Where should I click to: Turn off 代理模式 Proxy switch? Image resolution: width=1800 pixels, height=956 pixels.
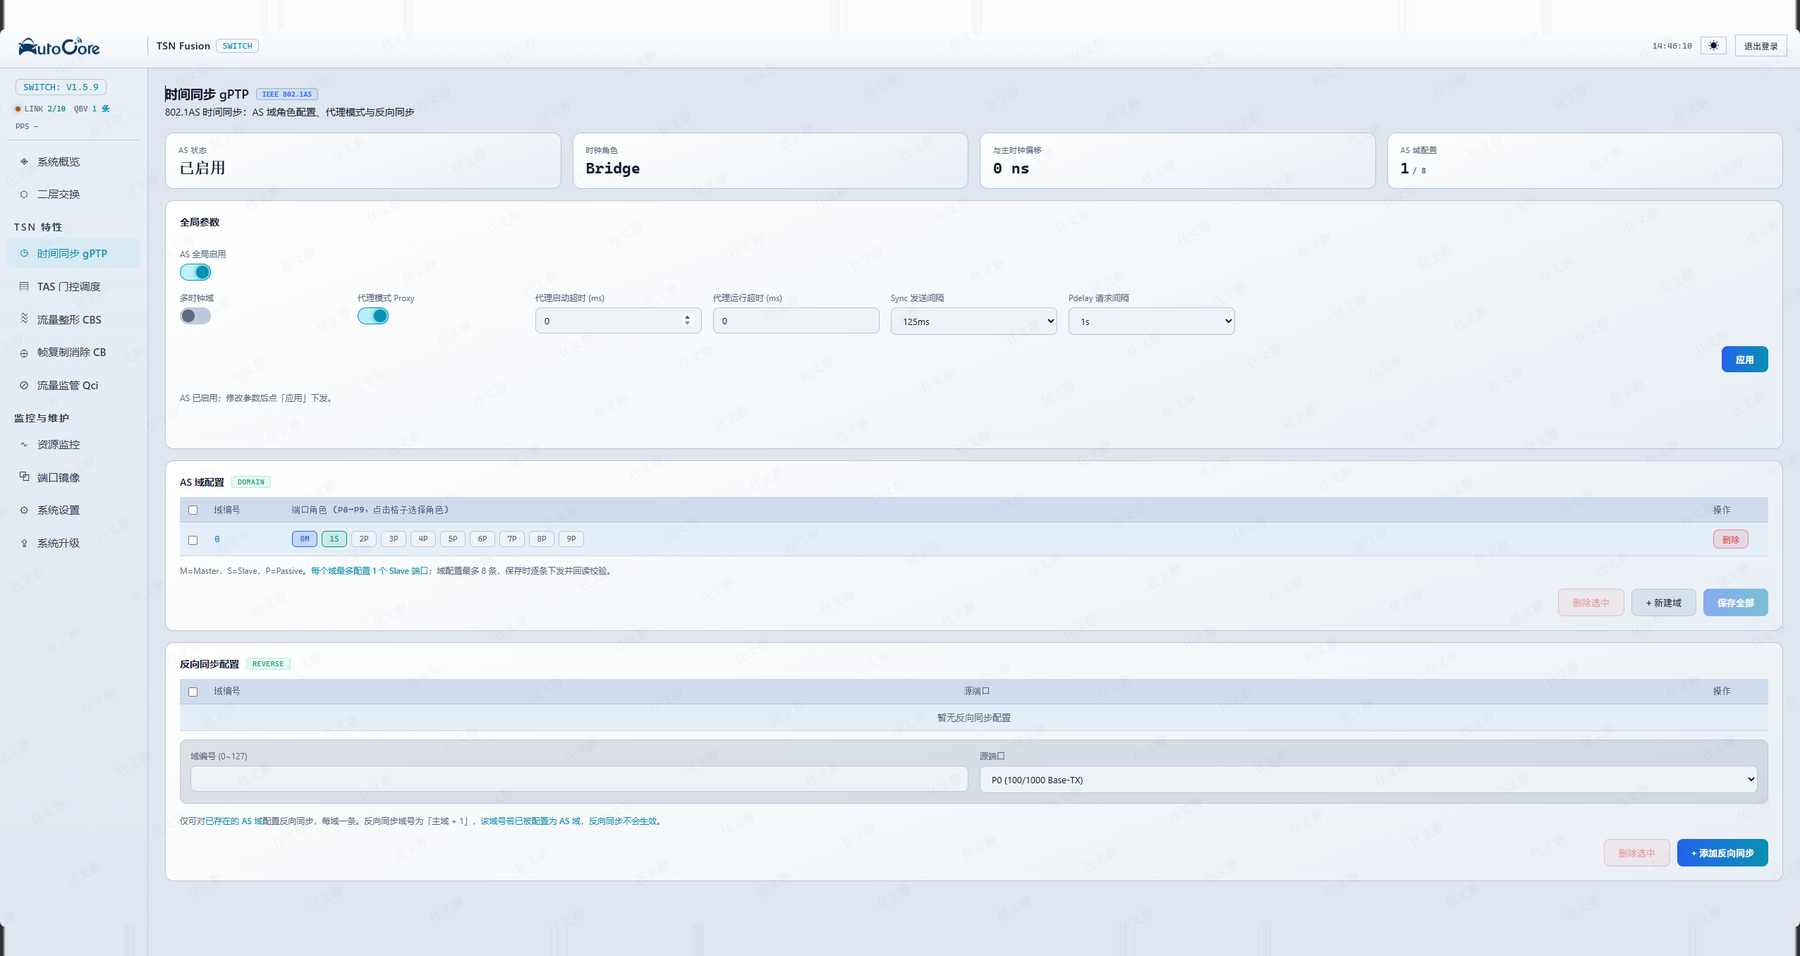tap(373, 316)
